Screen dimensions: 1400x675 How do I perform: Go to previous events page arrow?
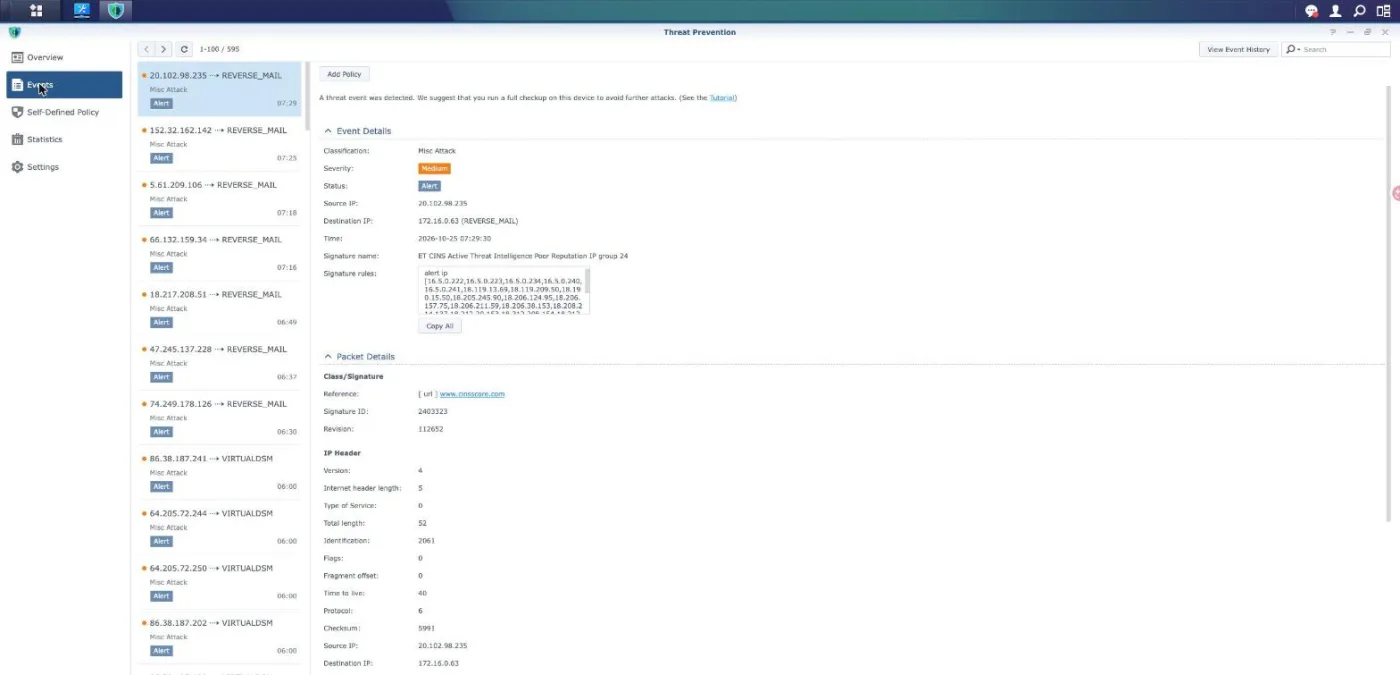coord(147,49)
